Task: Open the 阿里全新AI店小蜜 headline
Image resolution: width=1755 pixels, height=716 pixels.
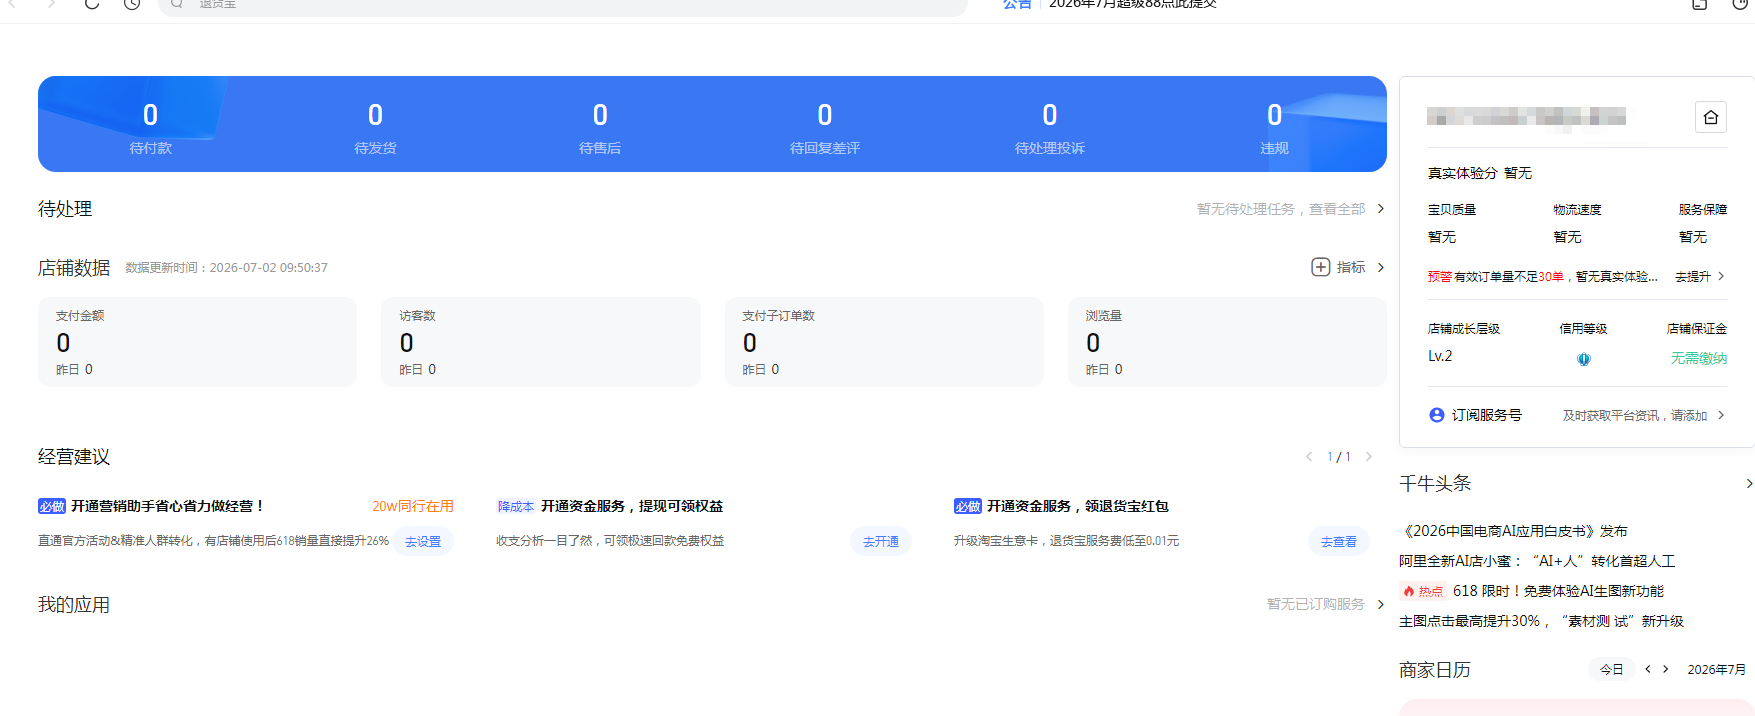Action: tap(1537, 561)
